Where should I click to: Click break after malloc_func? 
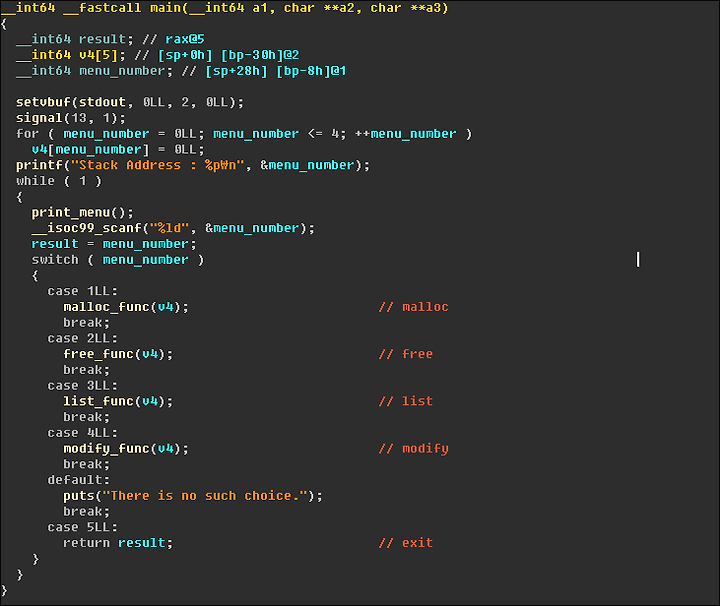87,323
